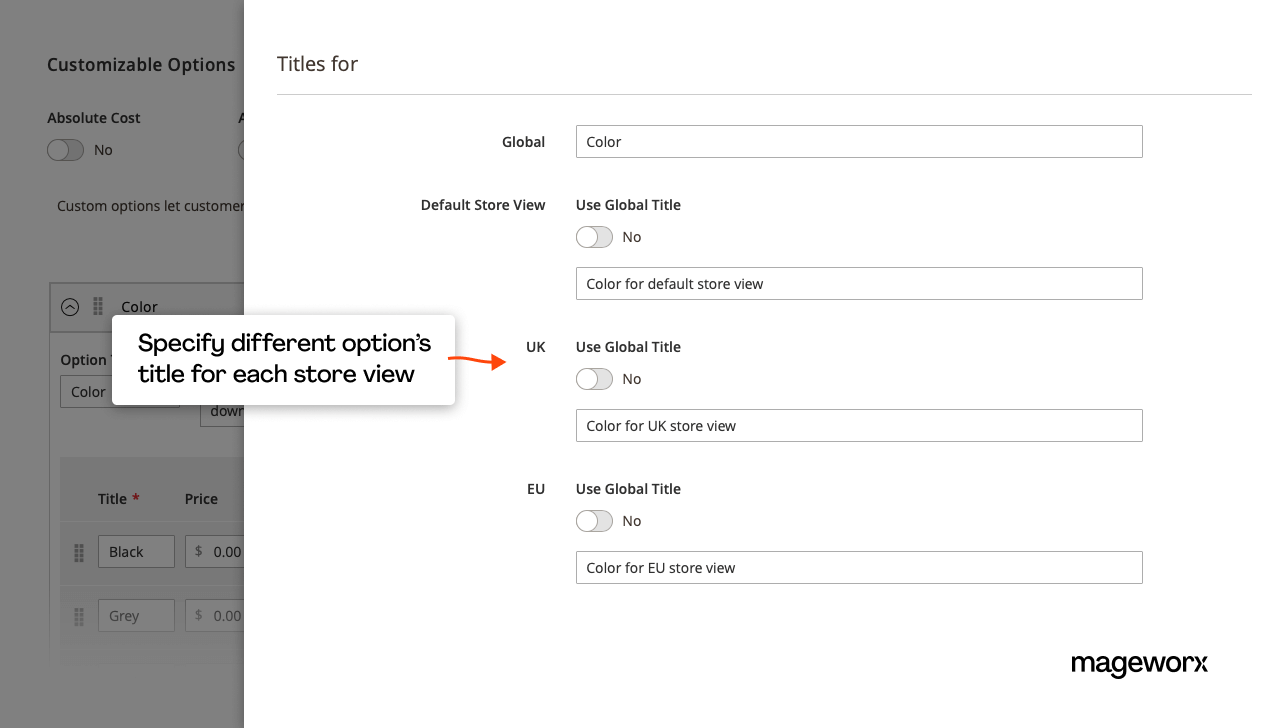Select the Global title field containing Color
The image size is (1288, 728).
click(x=858, y=141)
